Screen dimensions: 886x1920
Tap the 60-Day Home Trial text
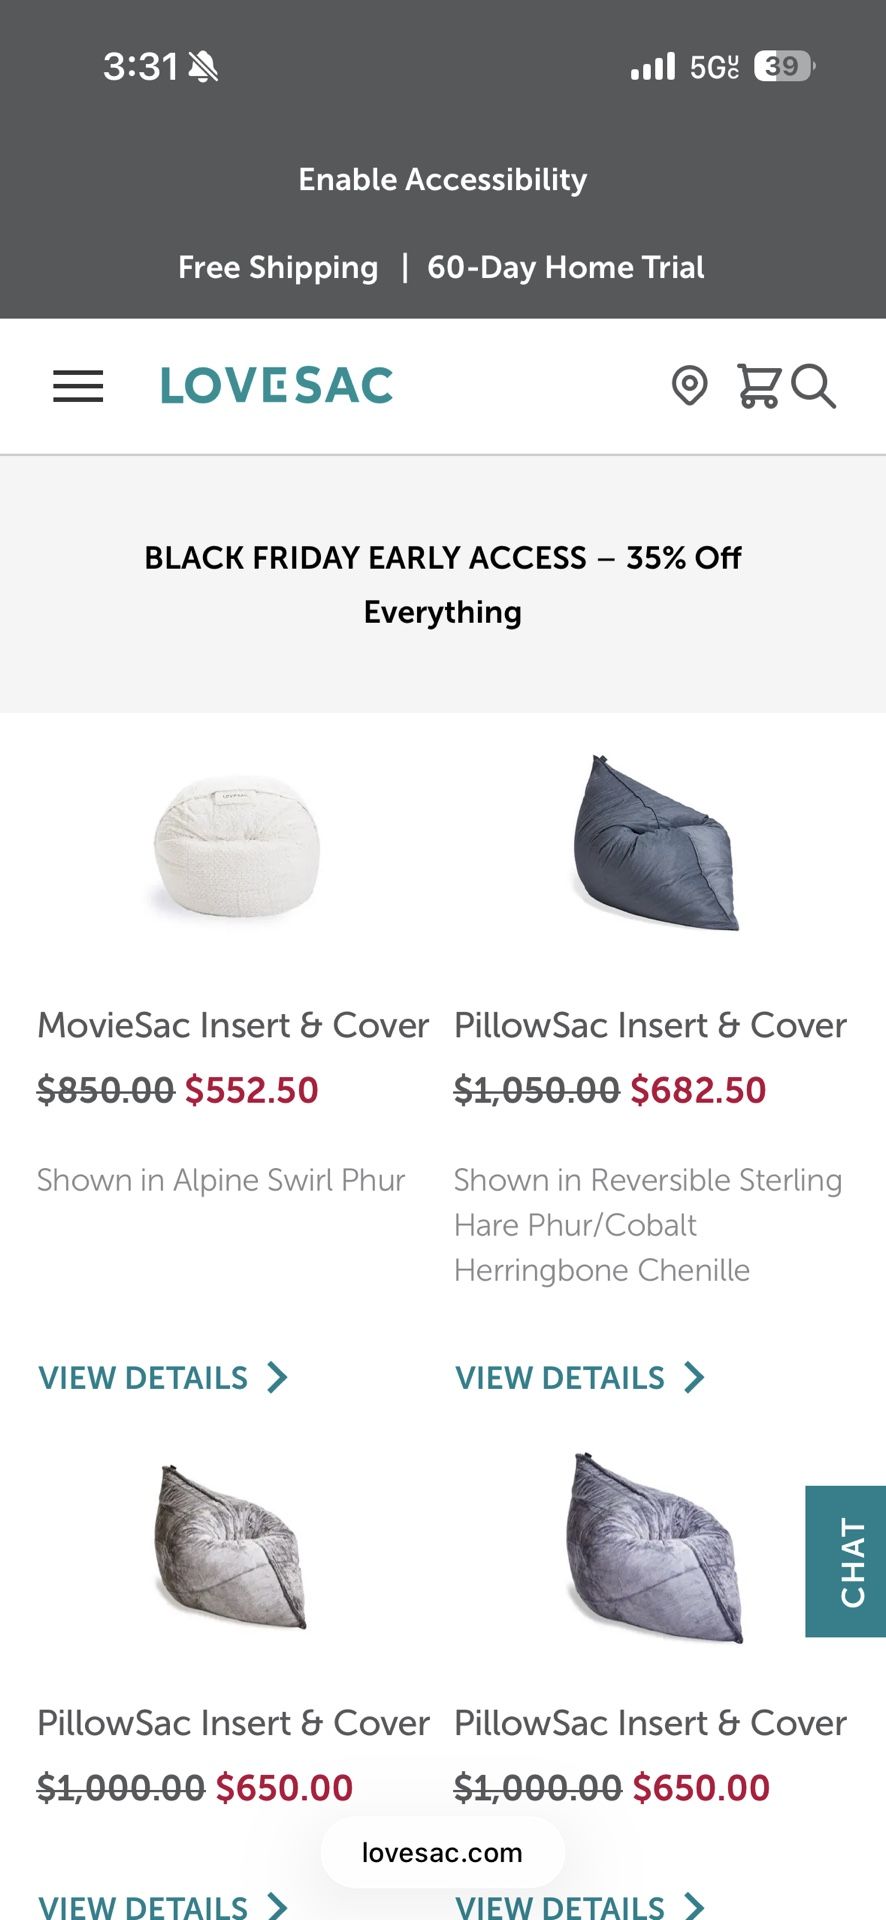pos(565,268)
